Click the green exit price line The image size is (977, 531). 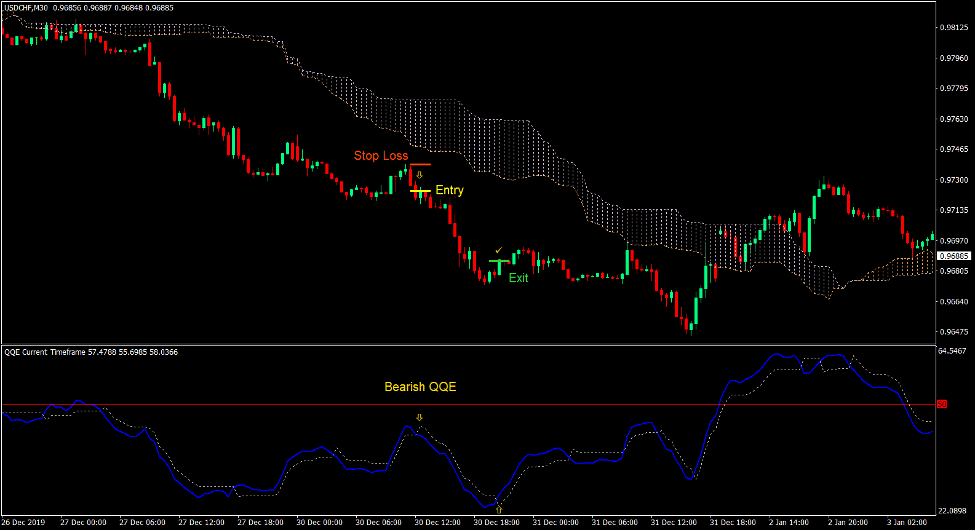(499, 262)
